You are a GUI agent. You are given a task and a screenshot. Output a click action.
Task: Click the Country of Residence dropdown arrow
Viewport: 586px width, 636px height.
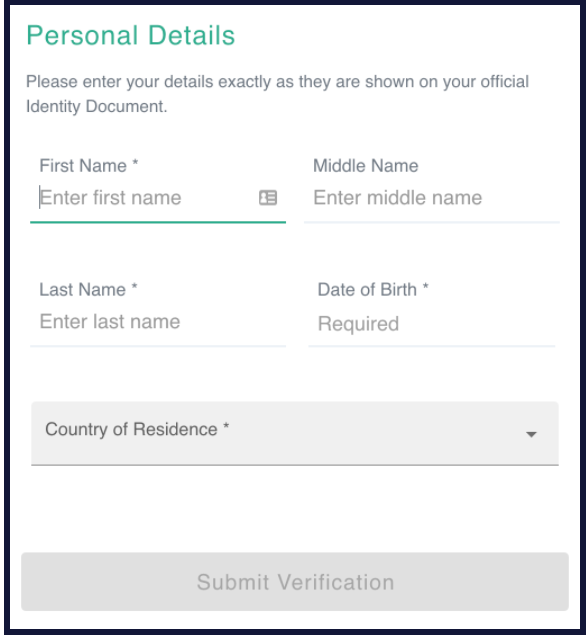(x=531, y=434)
